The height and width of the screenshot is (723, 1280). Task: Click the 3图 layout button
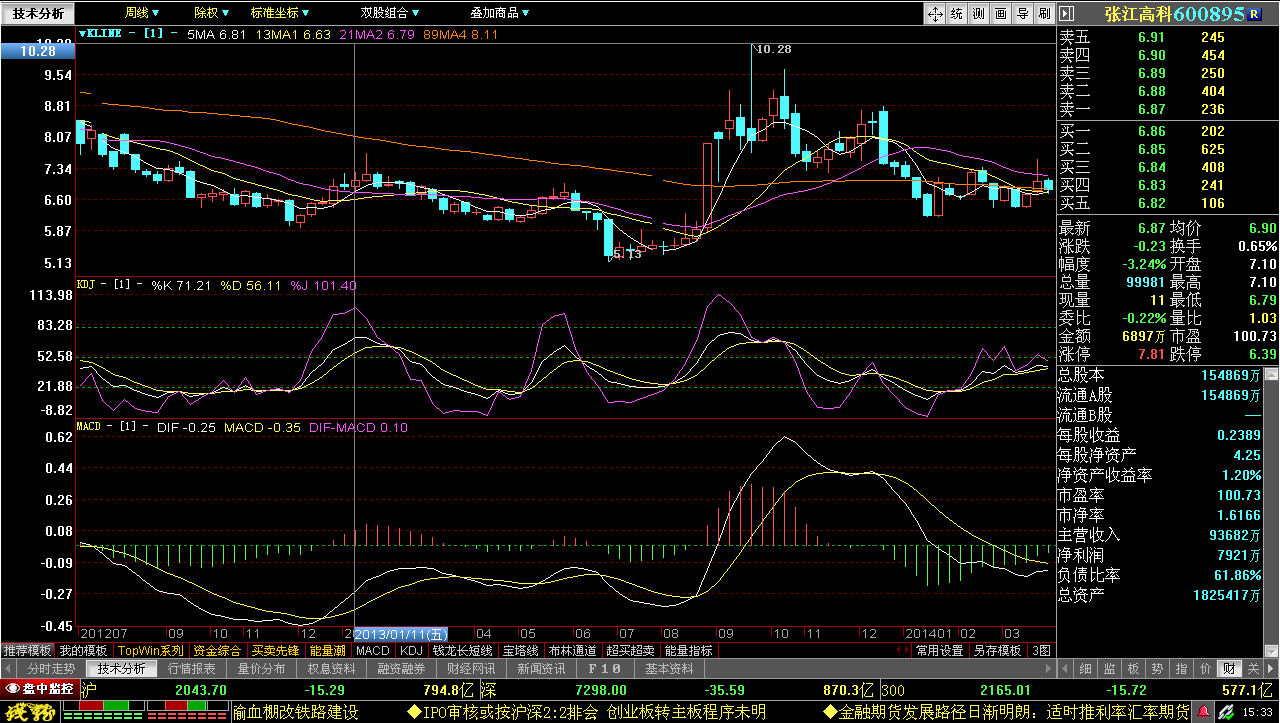tap(1042, 650)
